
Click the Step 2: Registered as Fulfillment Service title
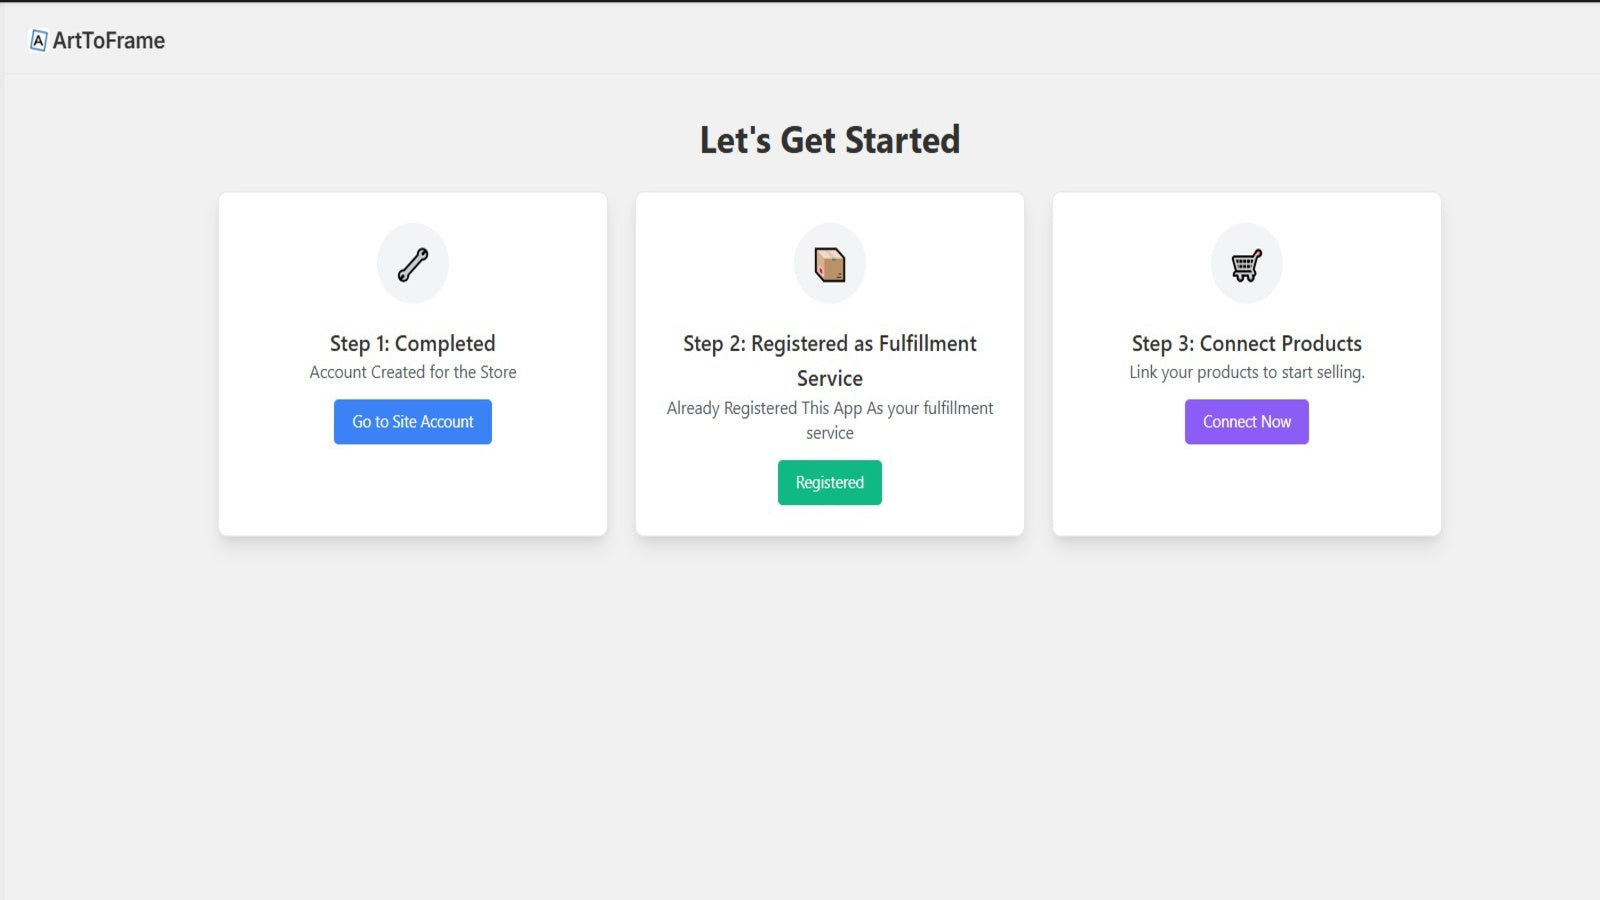point(830,361)
